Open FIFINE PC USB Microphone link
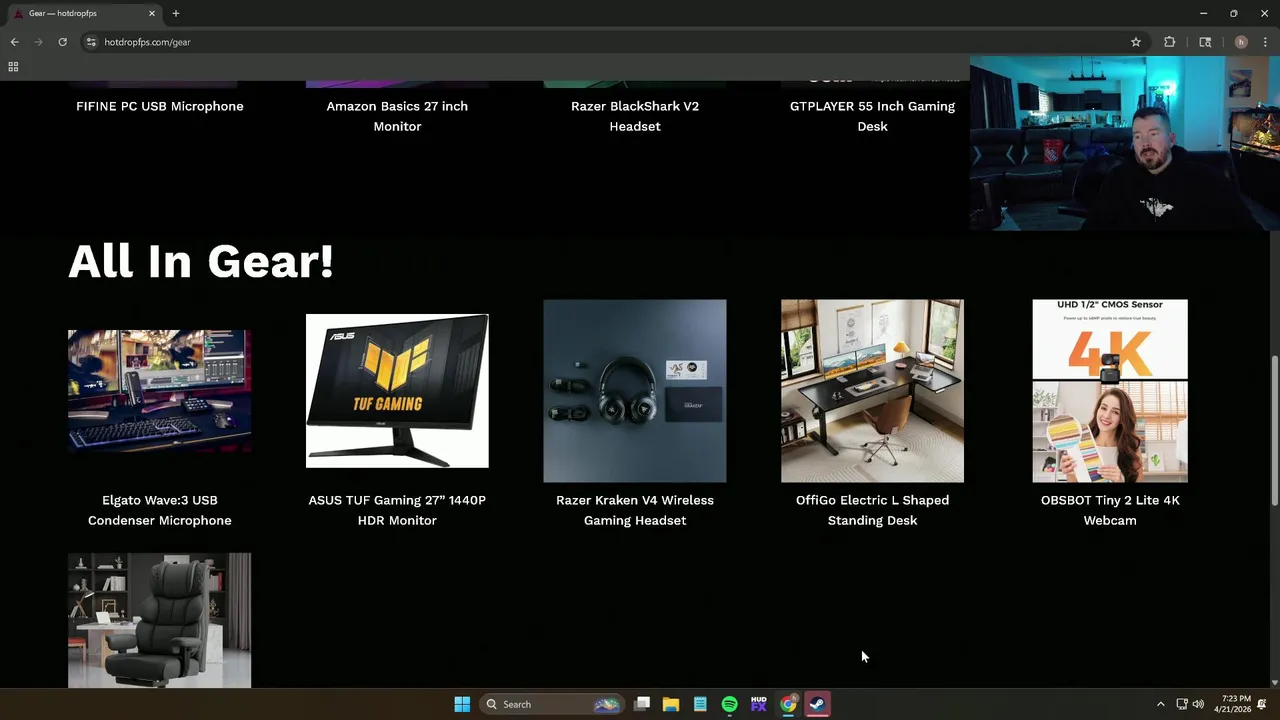1280x720 pixels. pos(160,106)
